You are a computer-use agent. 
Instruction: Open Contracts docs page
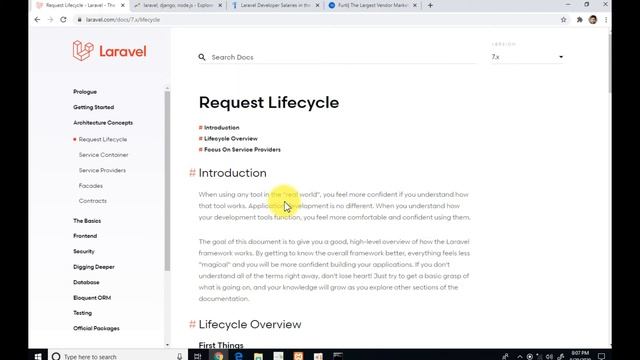93,201
